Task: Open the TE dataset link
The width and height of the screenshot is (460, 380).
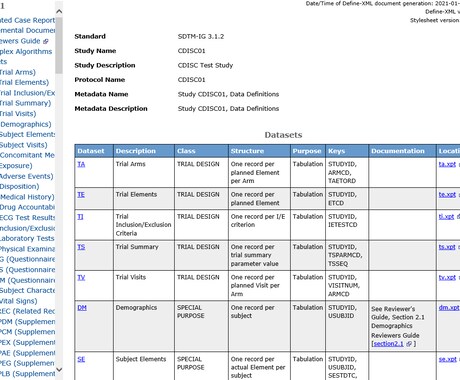Action: click(81, 194)
